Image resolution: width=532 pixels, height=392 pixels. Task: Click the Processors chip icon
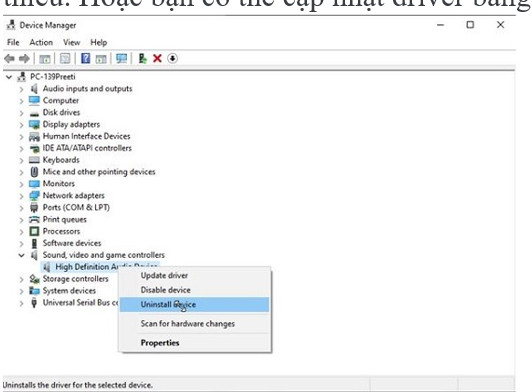(34, 231)
